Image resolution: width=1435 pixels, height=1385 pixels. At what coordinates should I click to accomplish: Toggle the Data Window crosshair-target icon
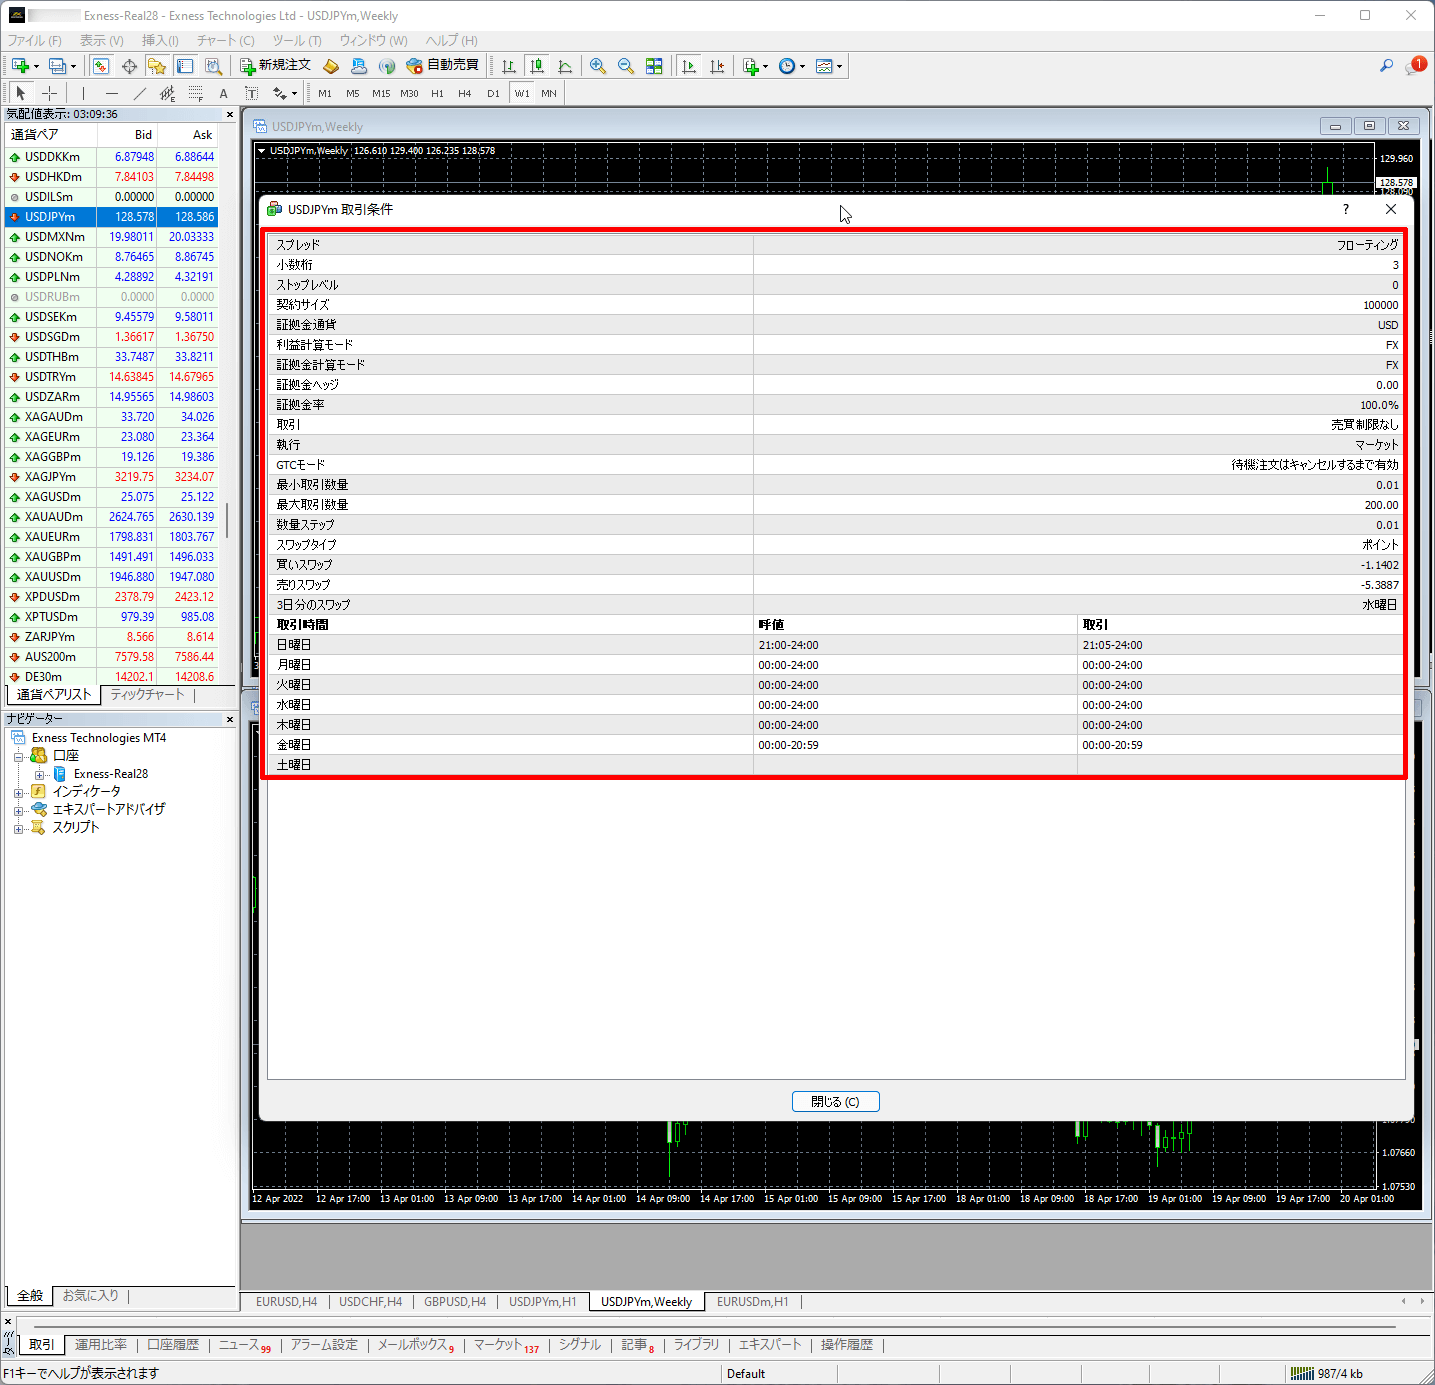click(129, 66)
